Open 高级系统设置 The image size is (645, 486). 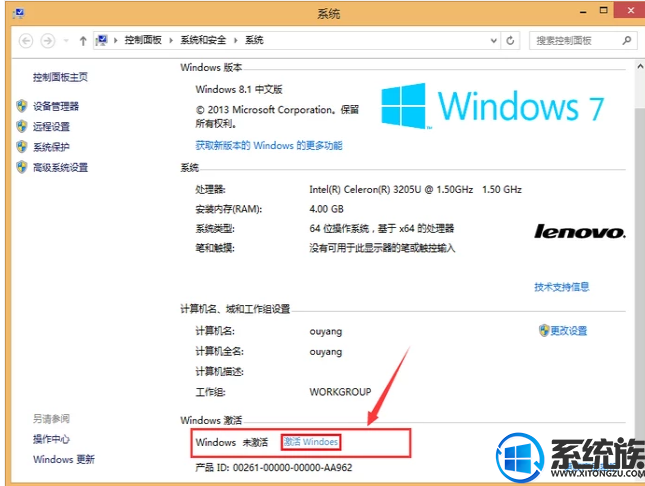60,167
